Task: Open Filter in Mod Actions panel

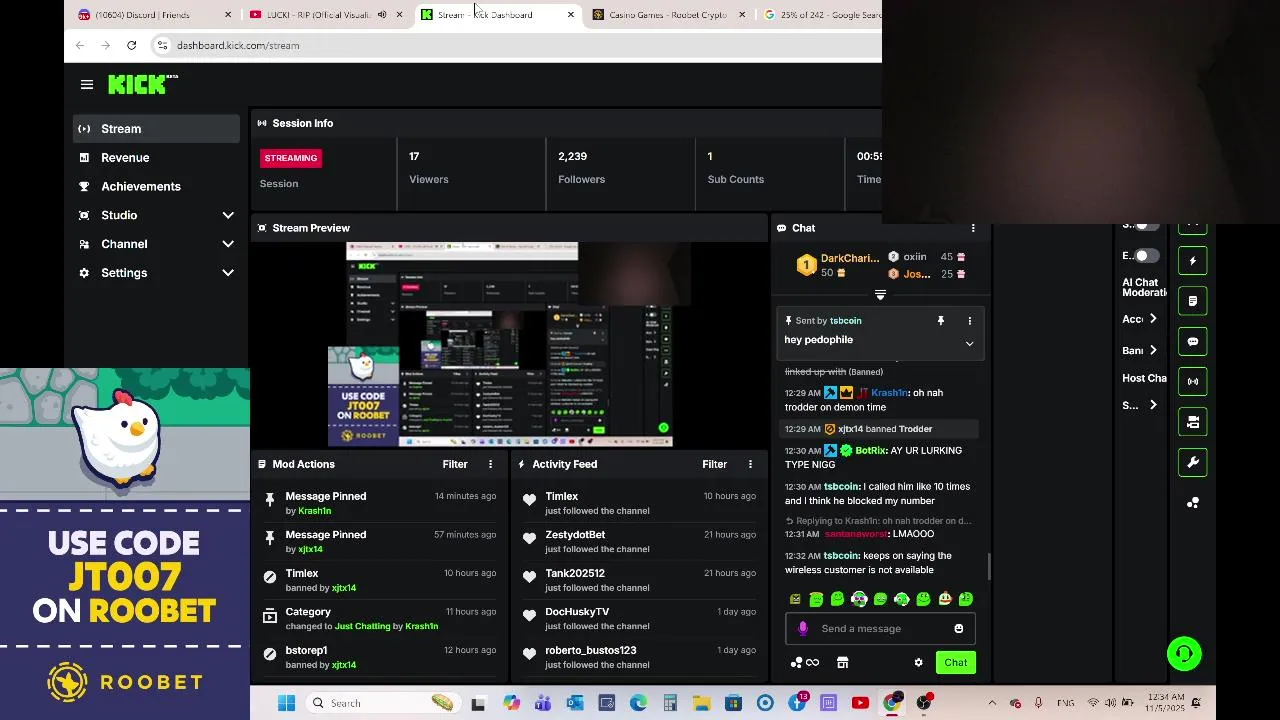Action: [x=455, y=464]
